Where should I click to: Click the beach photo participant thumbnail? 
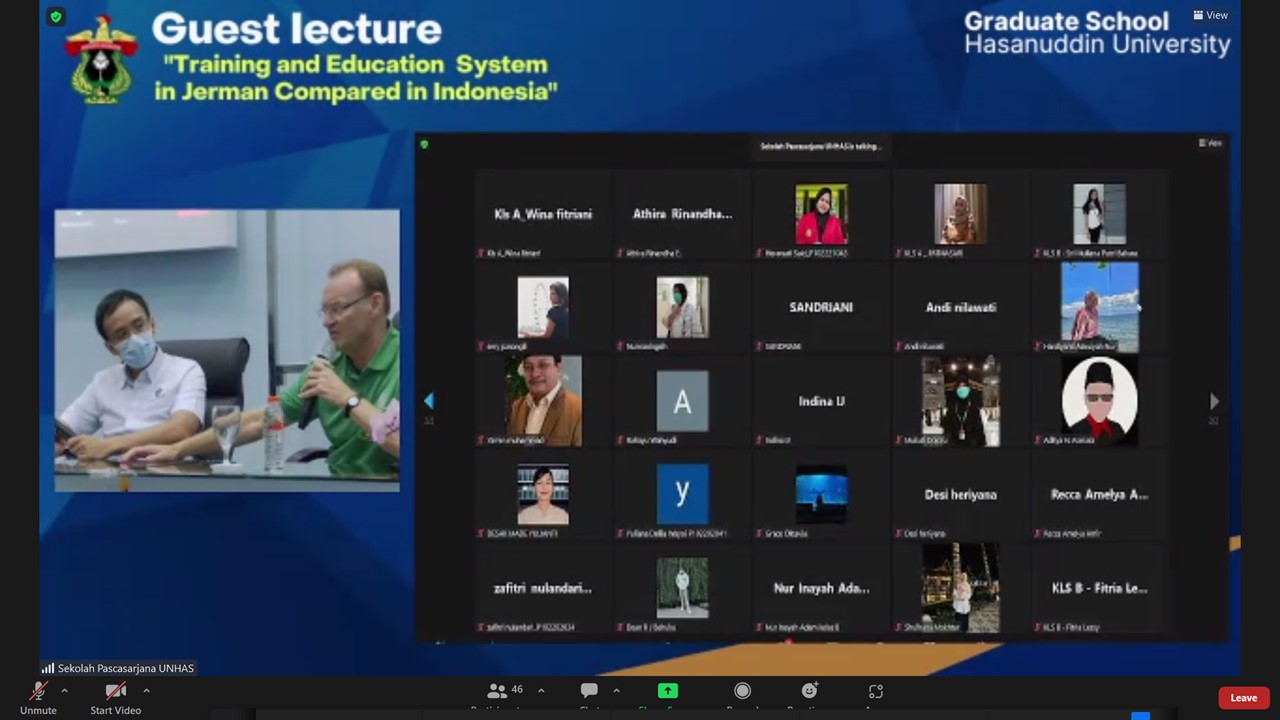tap(1099, 307)
